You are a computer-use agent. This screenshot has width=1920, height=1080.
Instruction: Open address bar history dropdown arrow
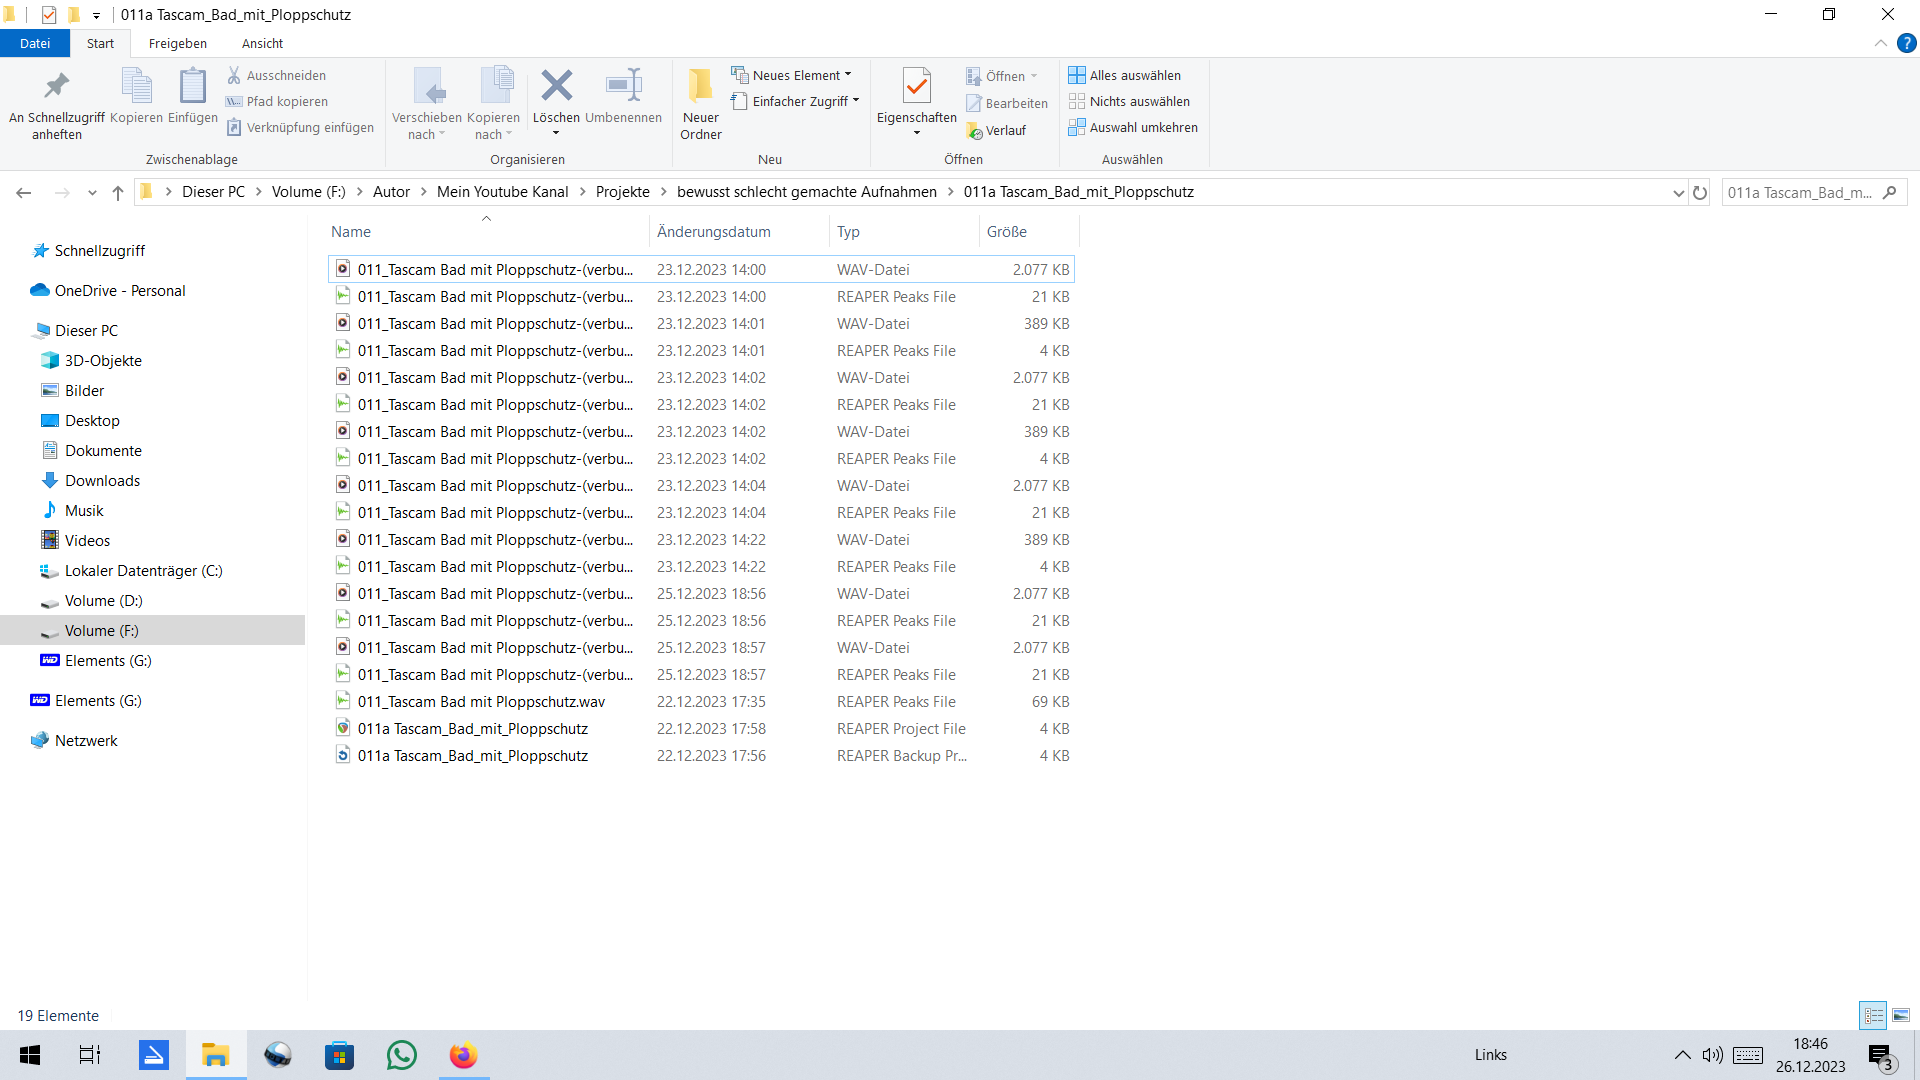click(x=1678, y=192)
